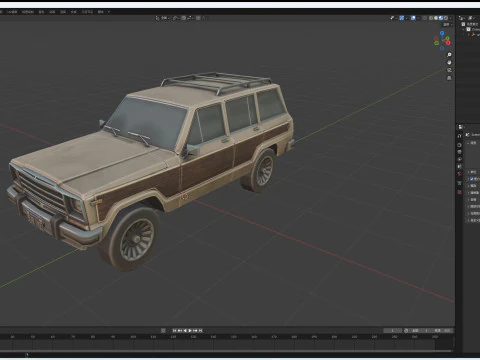Toggle viewport overlays button
480x360 pixels.
pos(413,18)
